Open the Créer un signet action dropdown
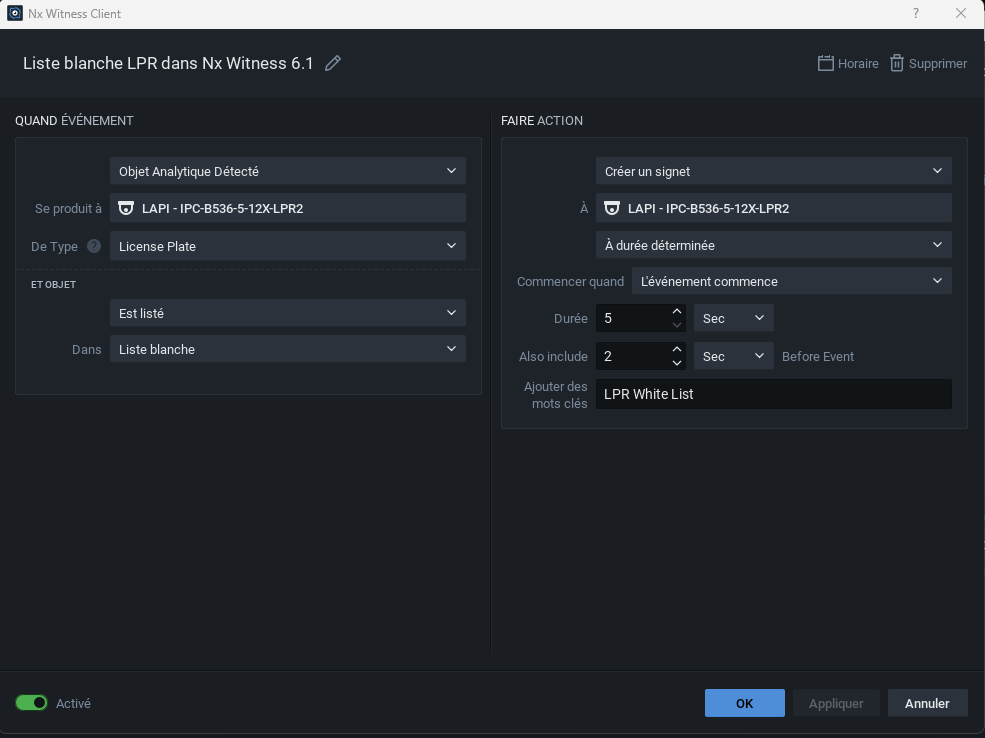985x738 pixels. 773,171
